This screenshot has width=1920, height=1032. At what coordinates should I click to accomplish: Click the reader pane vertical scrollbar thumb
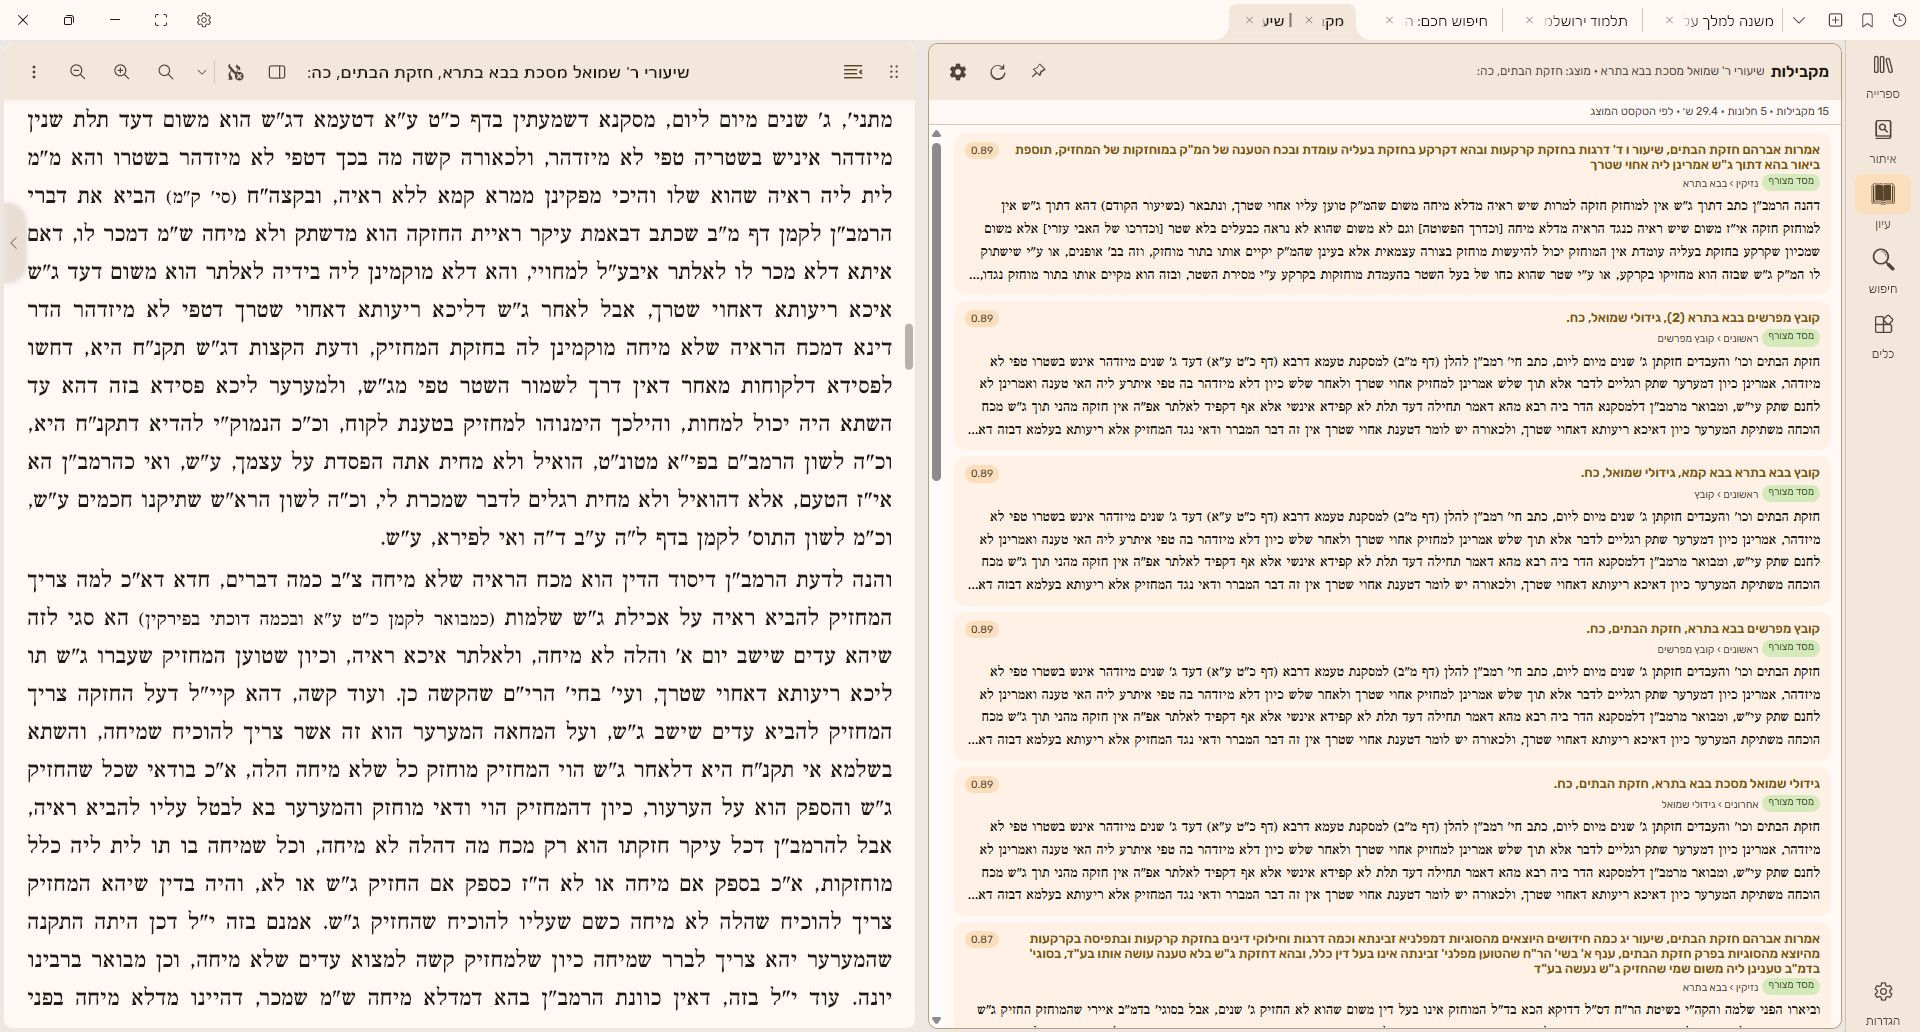pos(909,346)
